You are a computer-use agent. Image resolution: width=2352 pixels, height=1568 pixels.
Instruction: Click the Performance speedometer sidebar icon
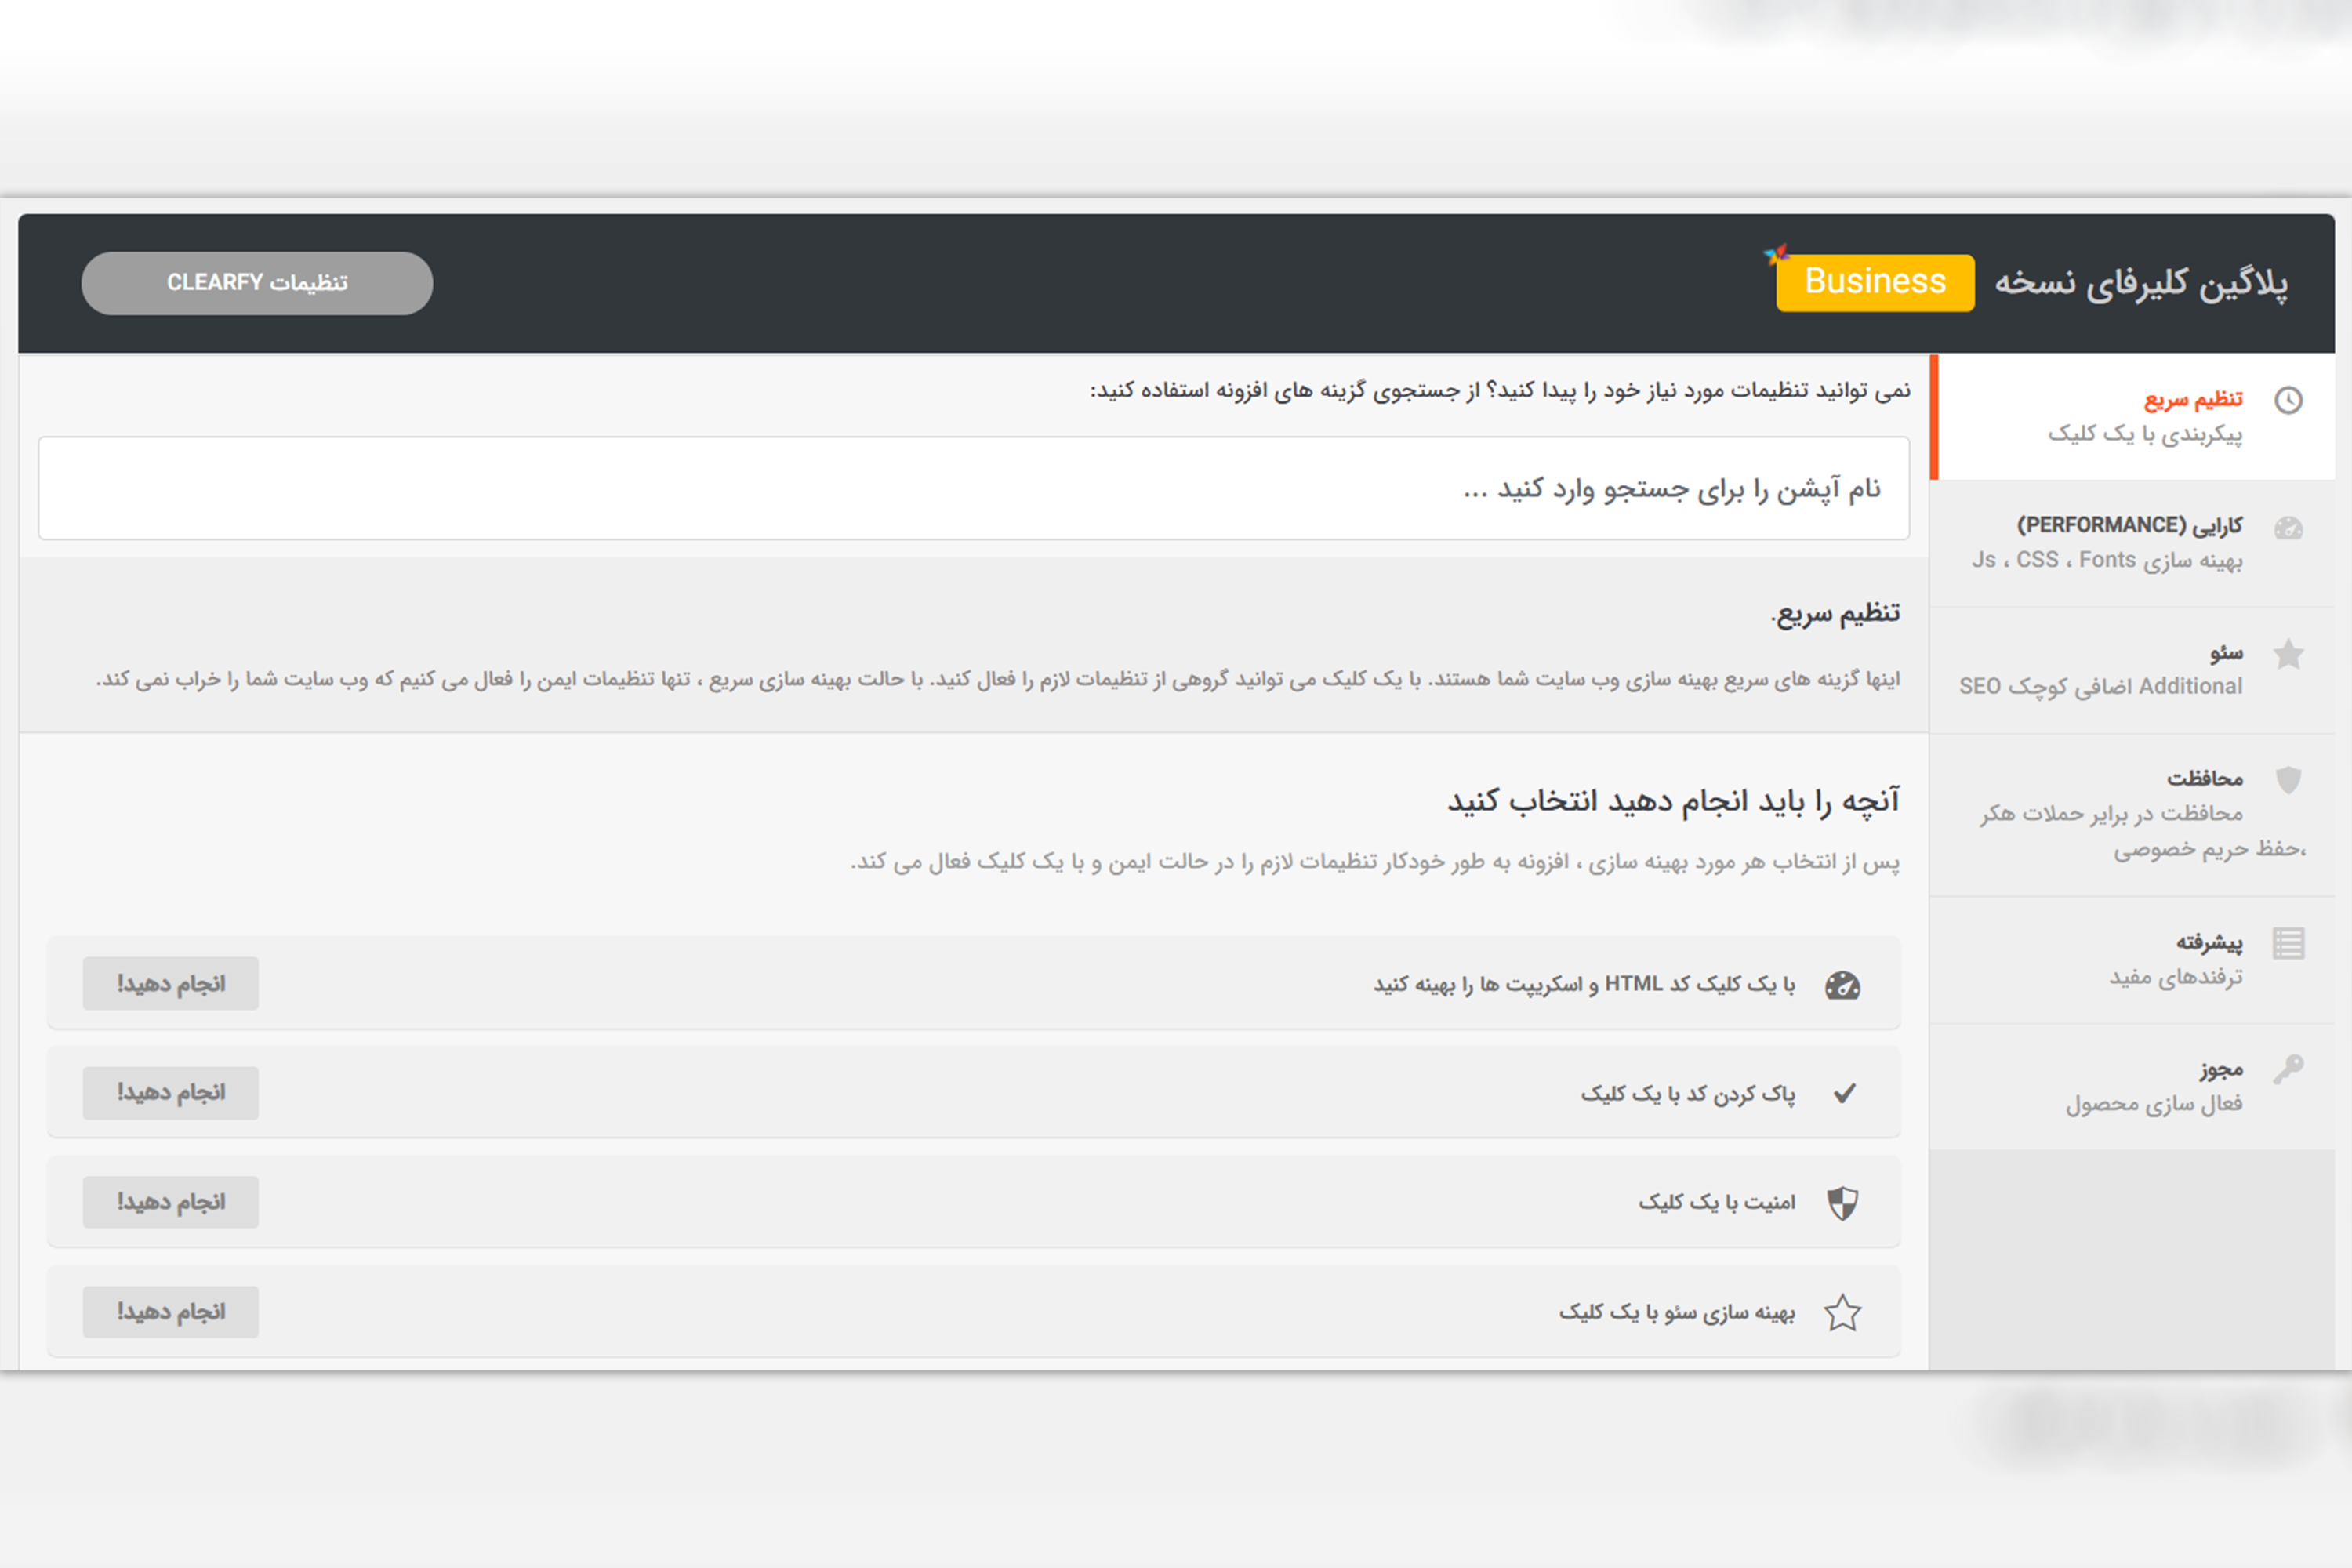[2288, 528]
